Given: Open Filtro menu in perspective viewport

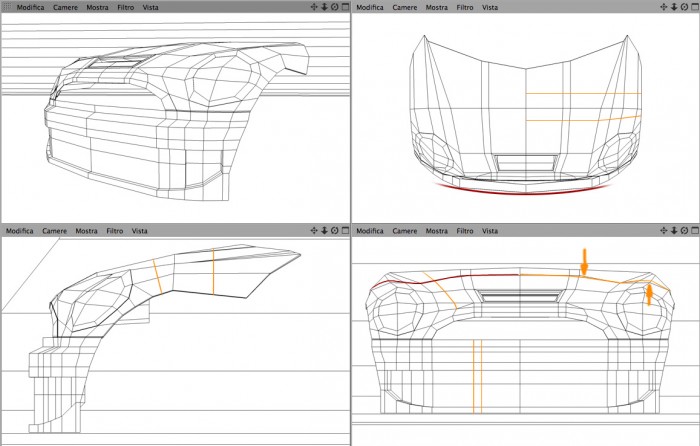Looking at the screenshot, I should 125,8.
